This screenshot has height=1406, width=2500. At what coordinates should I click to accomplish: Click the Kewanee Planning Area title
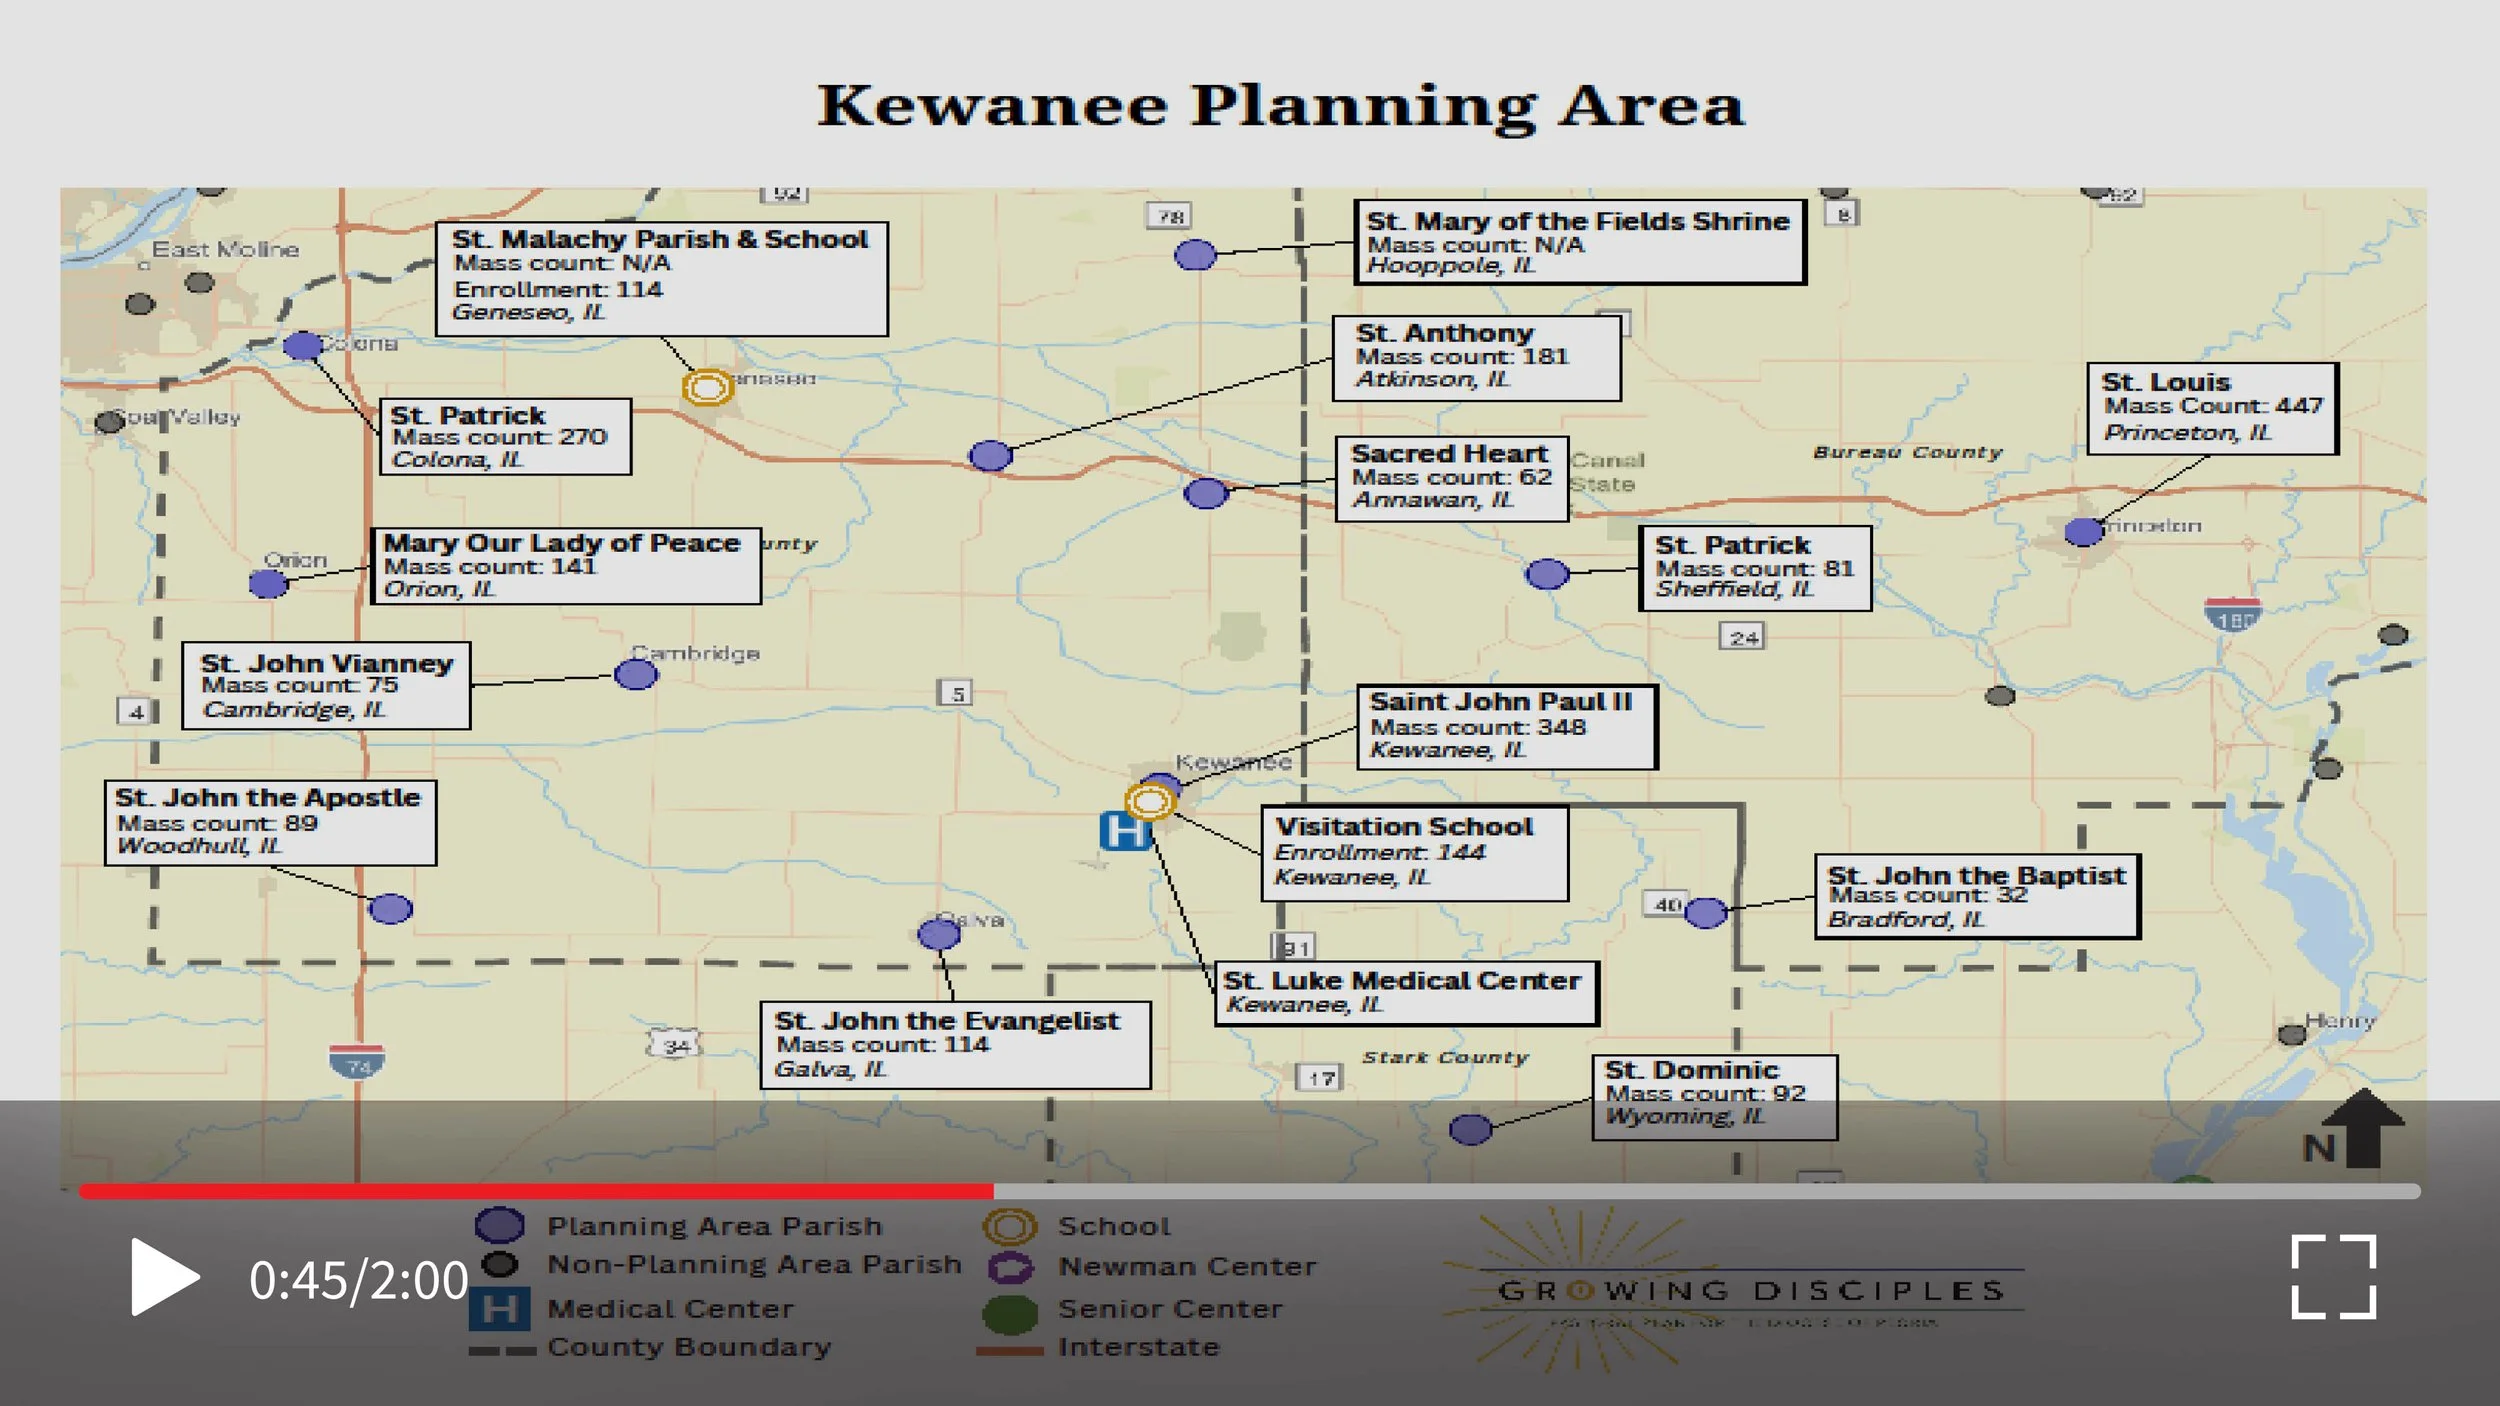click(1281, 106)
